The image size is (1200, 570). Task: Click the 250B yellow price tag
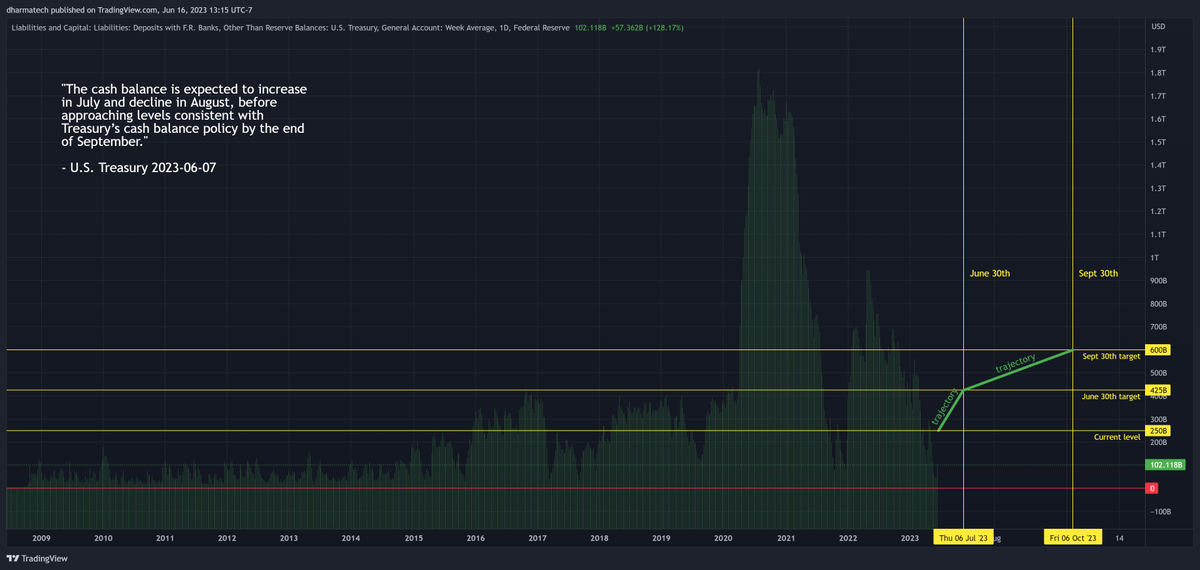click(1158, 431)
